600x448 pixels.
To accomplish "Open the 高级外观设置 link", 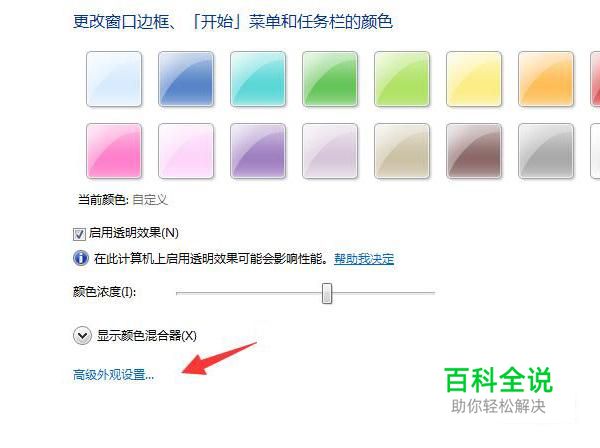I will coord(113,375).
